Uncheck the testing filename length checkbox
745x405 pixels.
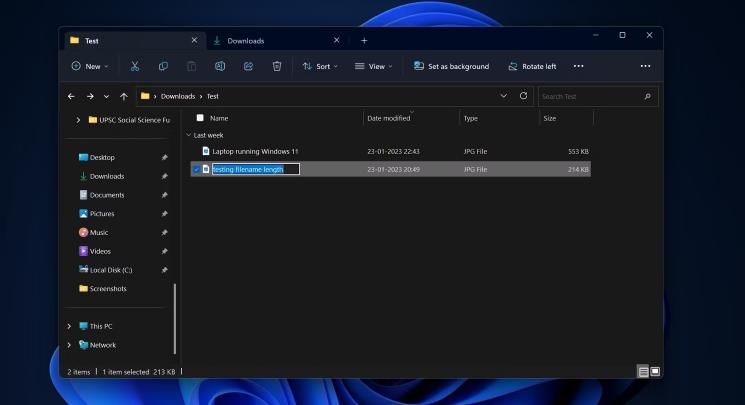pyautogui.click(x=196, y=169)
